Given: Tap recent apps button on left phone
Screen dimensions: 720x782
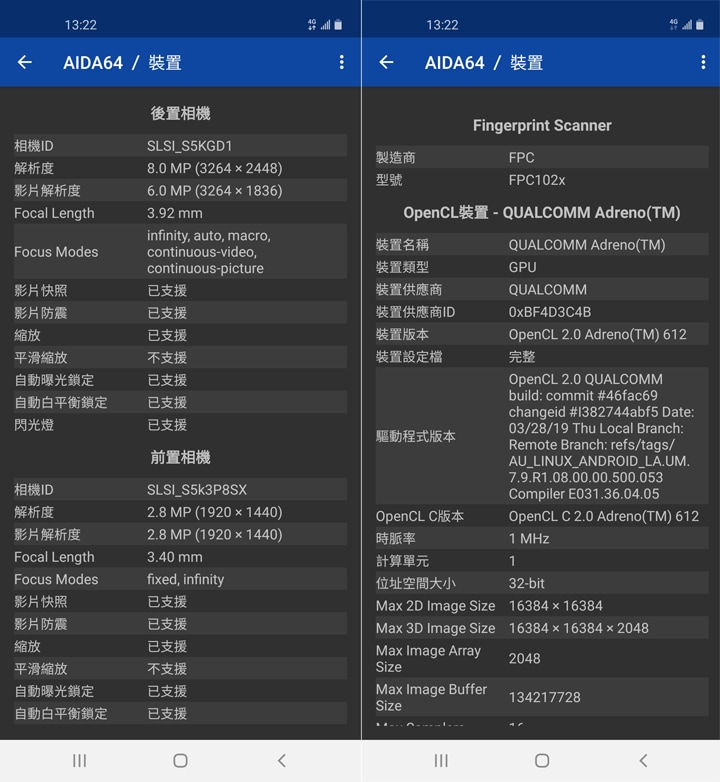Looking at the screenshot, I should coord(79,761).
